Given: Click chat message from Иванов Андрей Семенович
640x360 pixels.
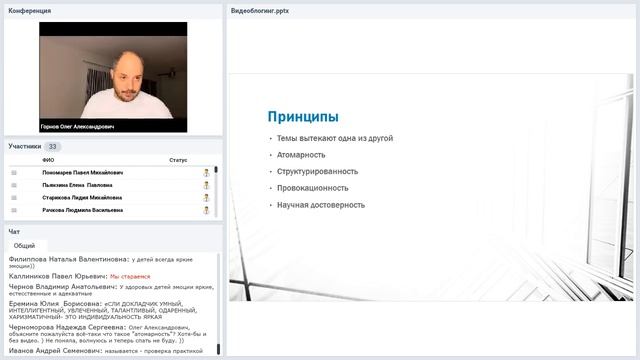Looking at the screenshot, I should tap(106, 351).
